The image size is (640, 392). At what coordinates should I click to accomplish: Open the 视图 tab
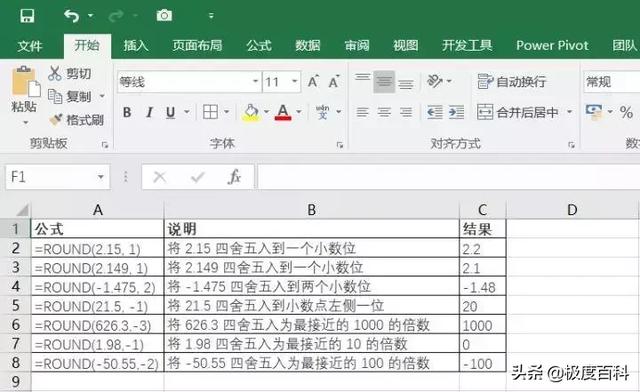pos(406,45)
